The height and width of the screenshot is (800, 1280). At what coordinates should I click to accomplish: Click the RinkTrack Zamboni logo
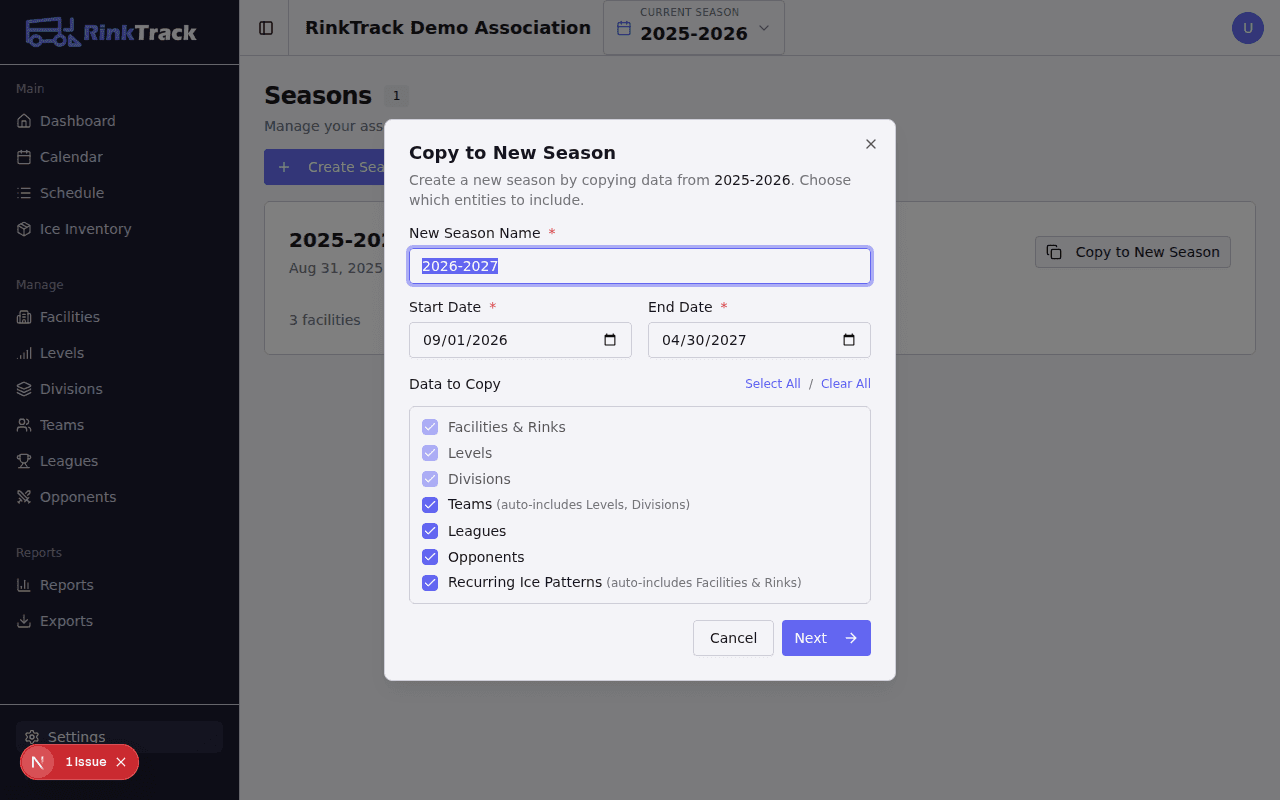pos(52,31)
